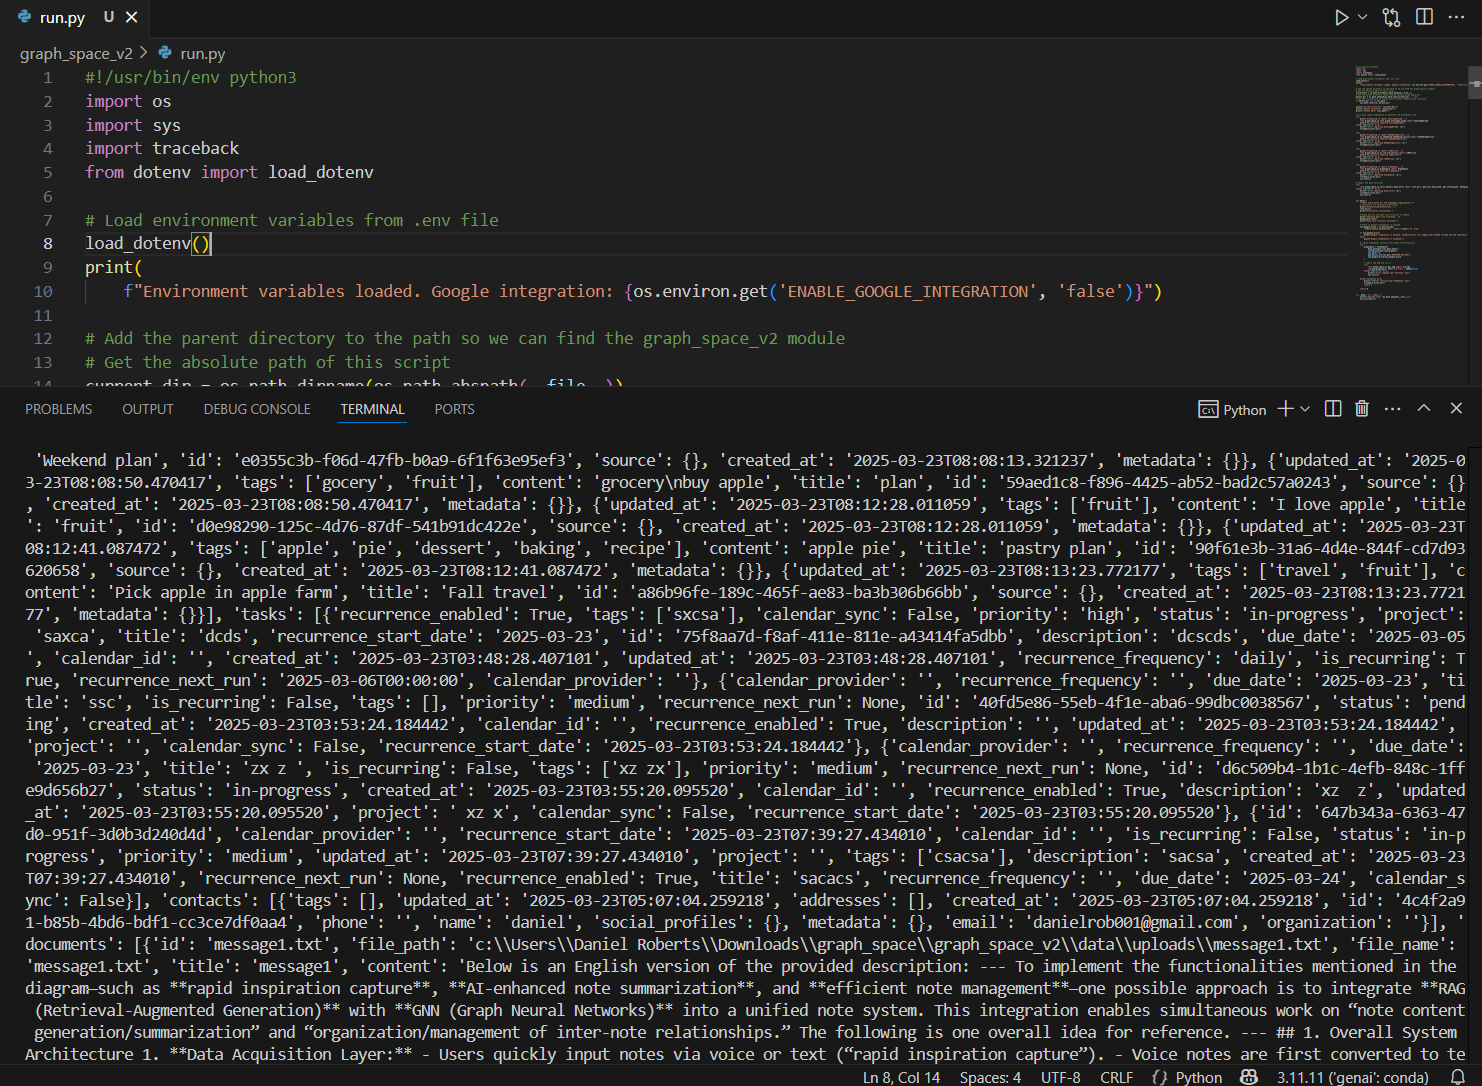Open terminal panel more actions ellipsis

coord(1392,408)
